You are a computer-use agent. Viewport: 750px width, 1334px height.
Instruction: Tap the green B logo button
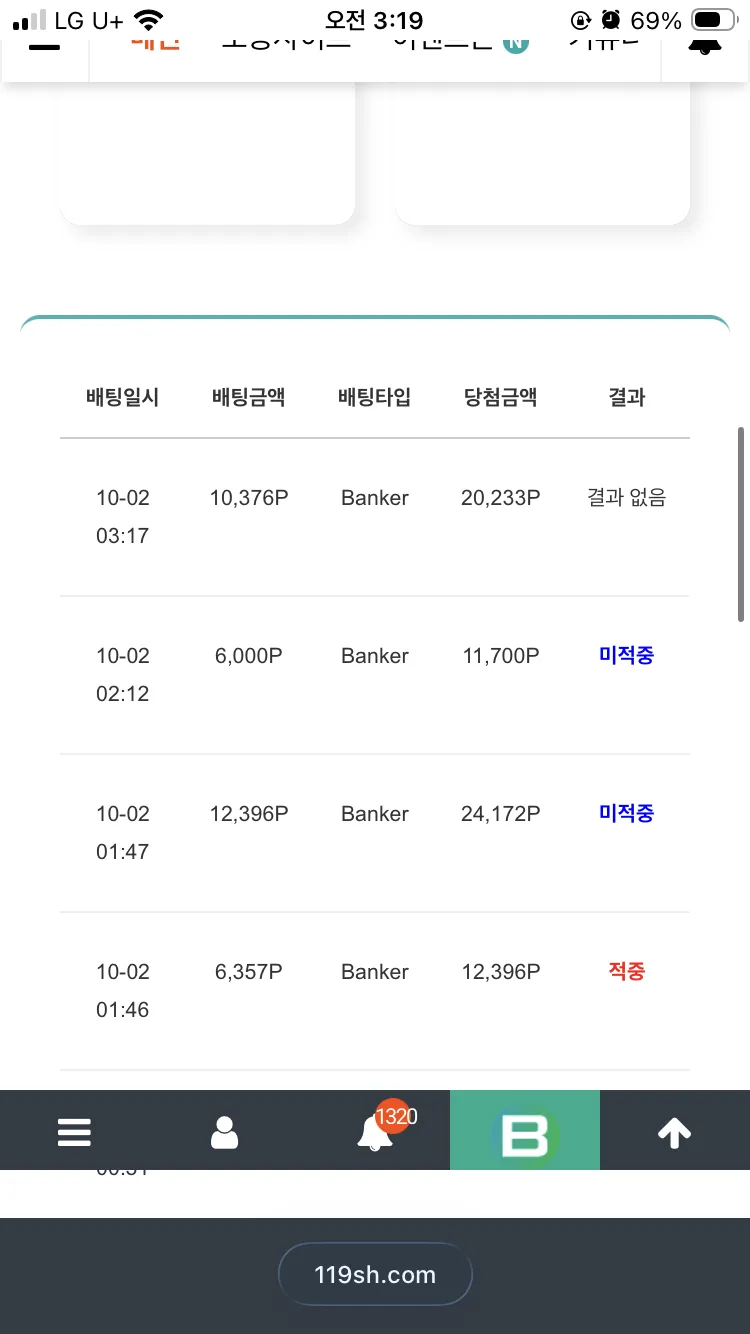525,1131
